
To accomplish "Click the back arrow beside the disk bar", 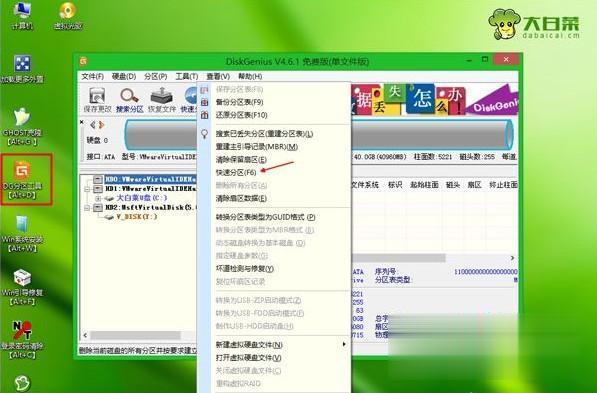I will tap(93, 125).
